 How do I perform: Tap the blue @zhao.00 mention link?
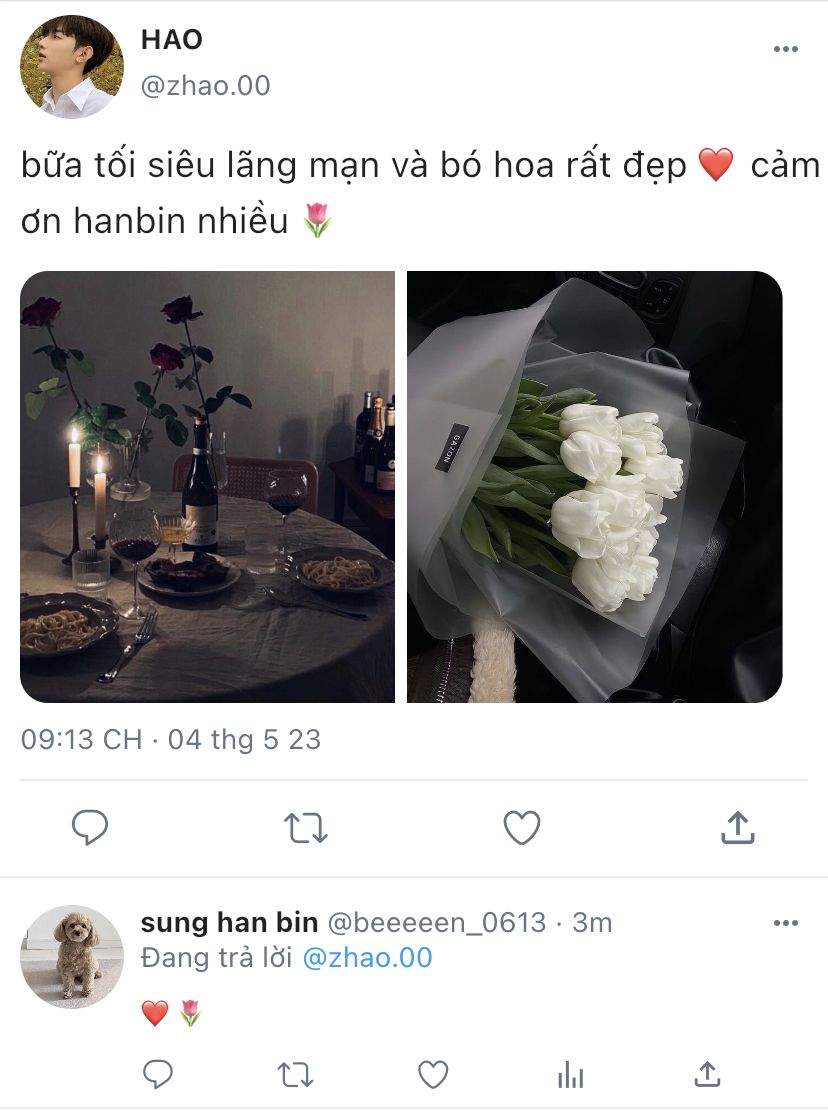tap(367, 957)
